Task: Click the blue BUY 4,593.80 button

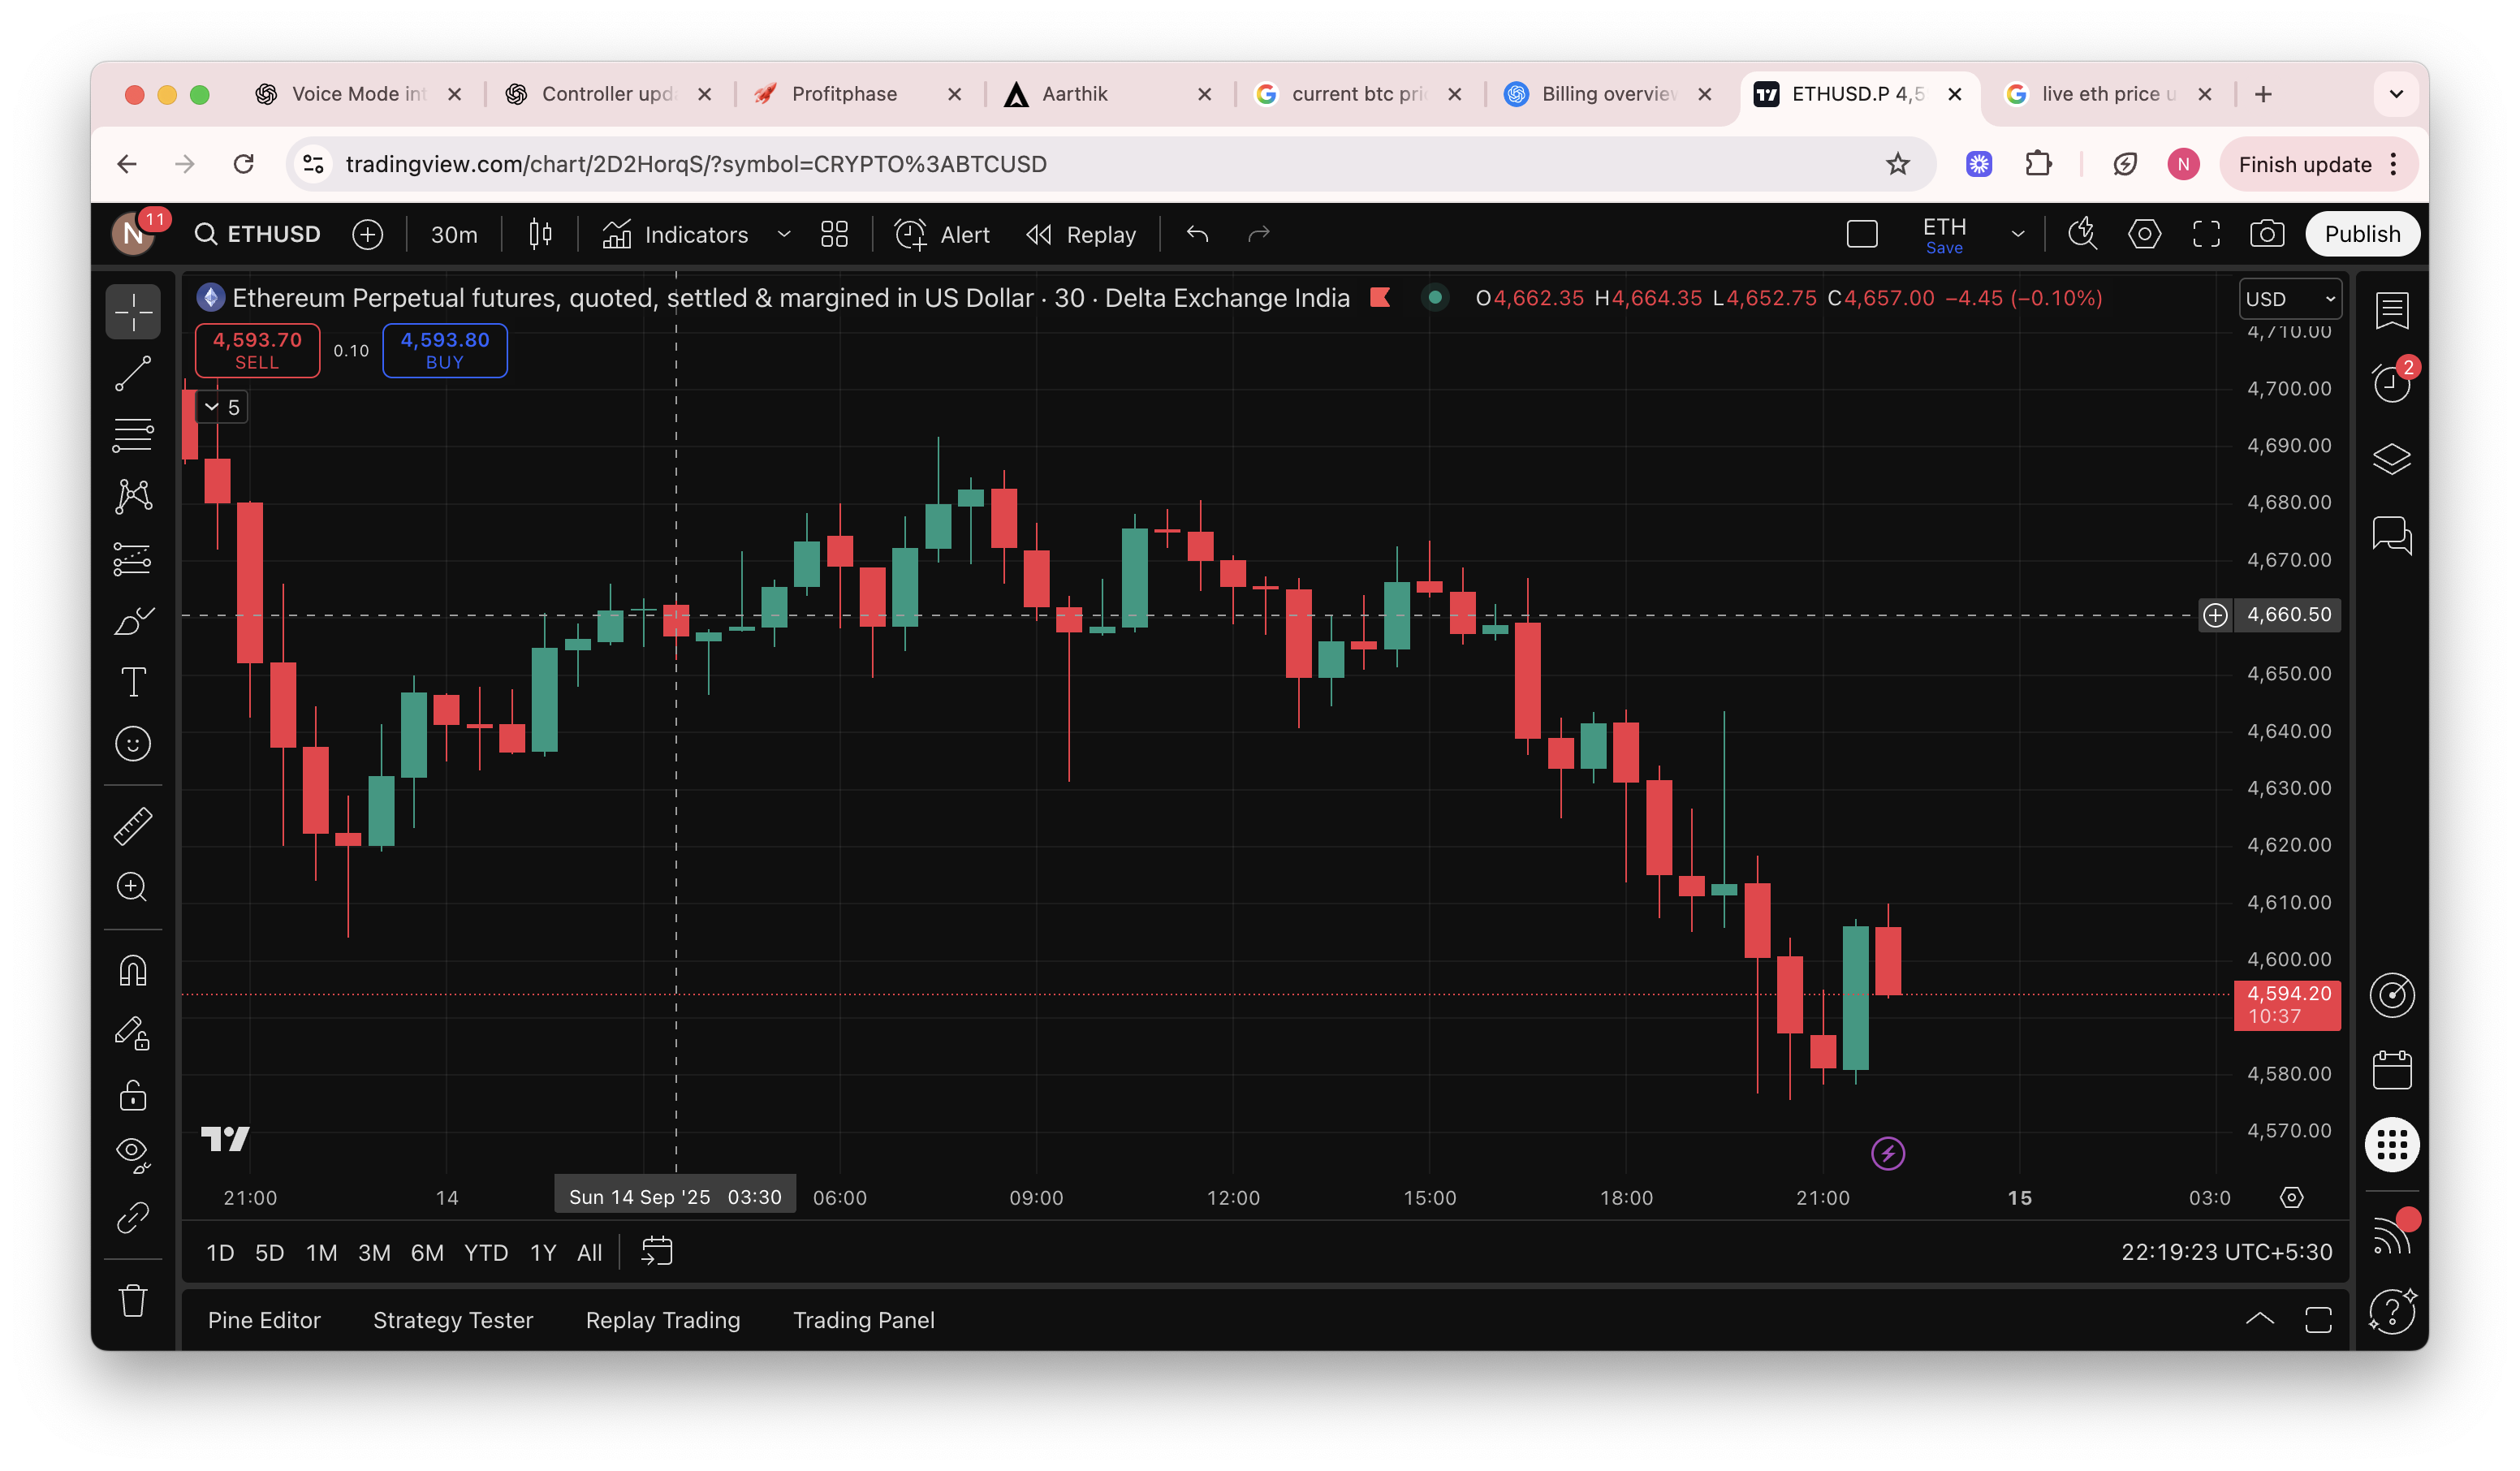Action: pos(445,350)
